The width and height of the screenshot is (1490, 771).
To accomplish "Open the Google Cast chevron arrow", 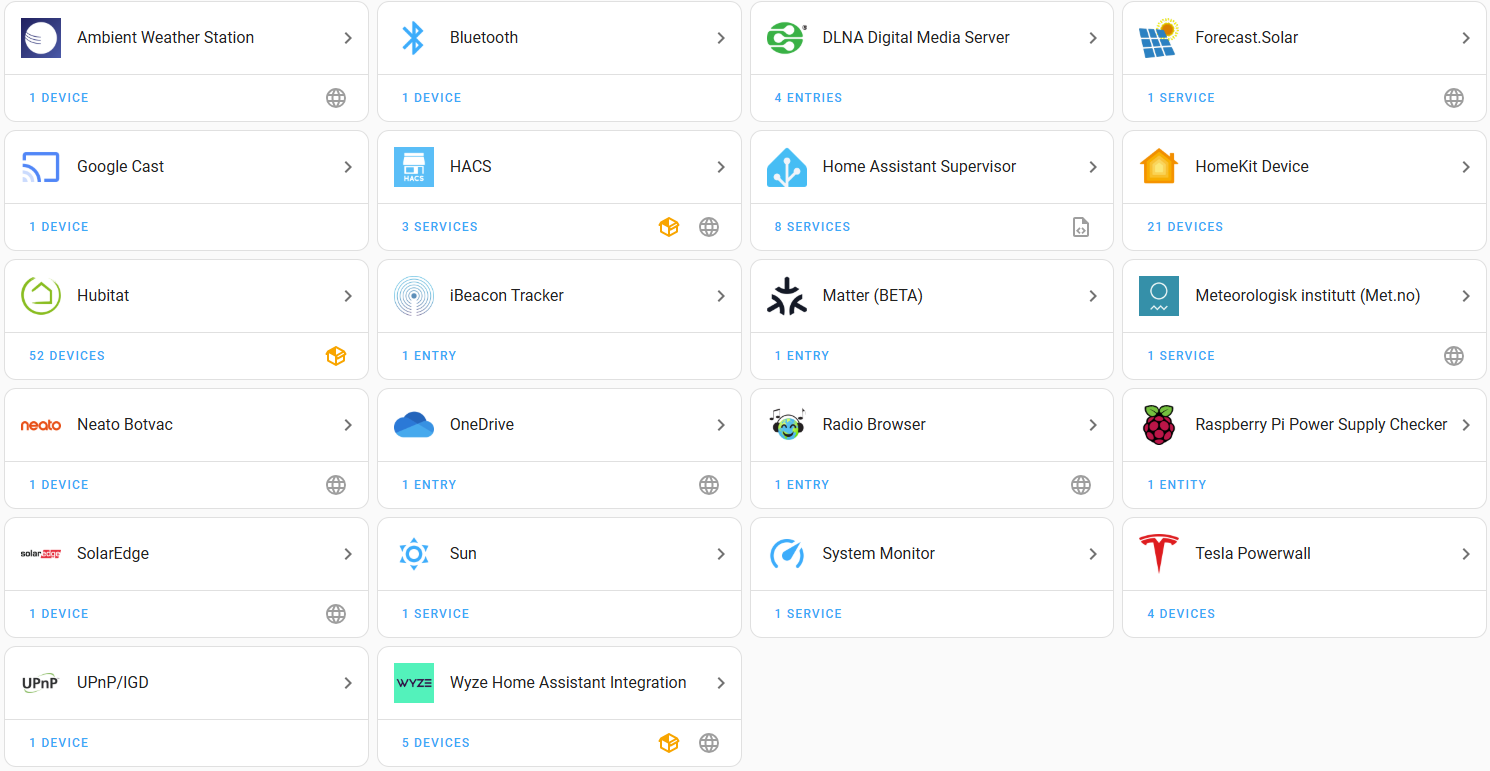I will (x=348, y=167).
